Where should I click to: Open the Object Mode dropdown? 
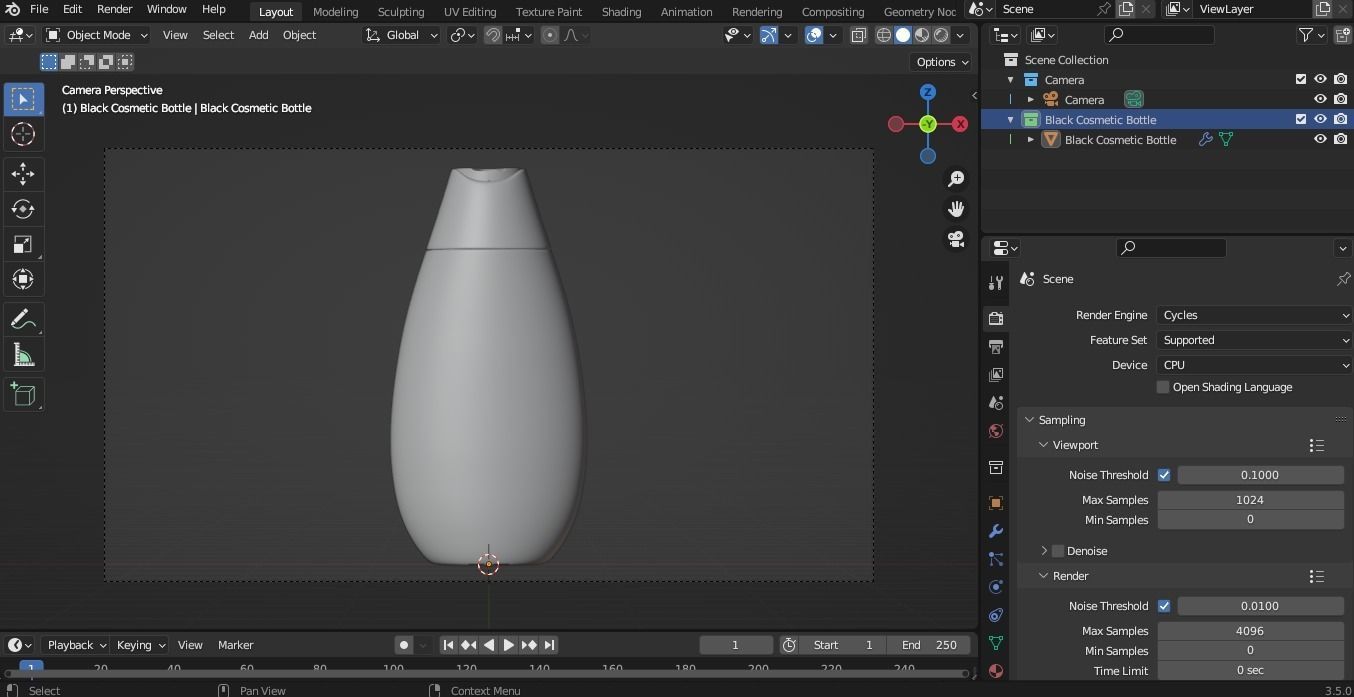[97, 35]
